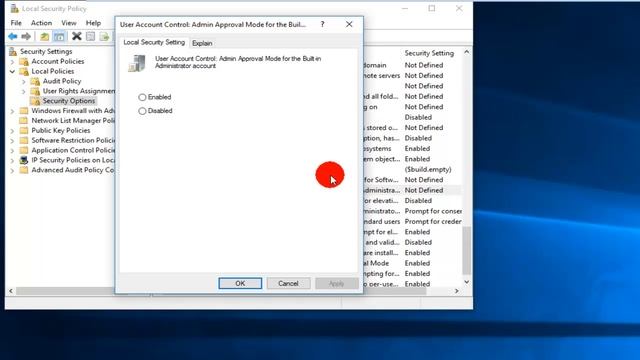Expand the Account Policies node

(x=12, y=62)
